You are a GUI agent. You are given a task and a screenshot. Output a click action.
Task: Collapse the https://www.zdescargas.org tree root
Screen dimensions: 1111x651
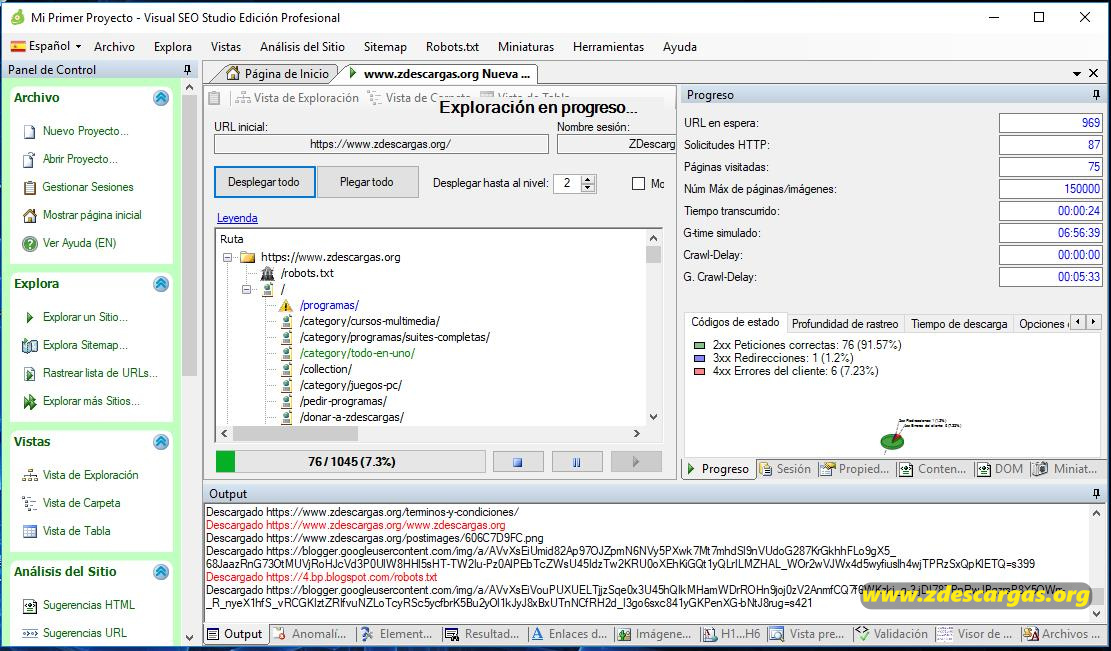click(227, 258)
